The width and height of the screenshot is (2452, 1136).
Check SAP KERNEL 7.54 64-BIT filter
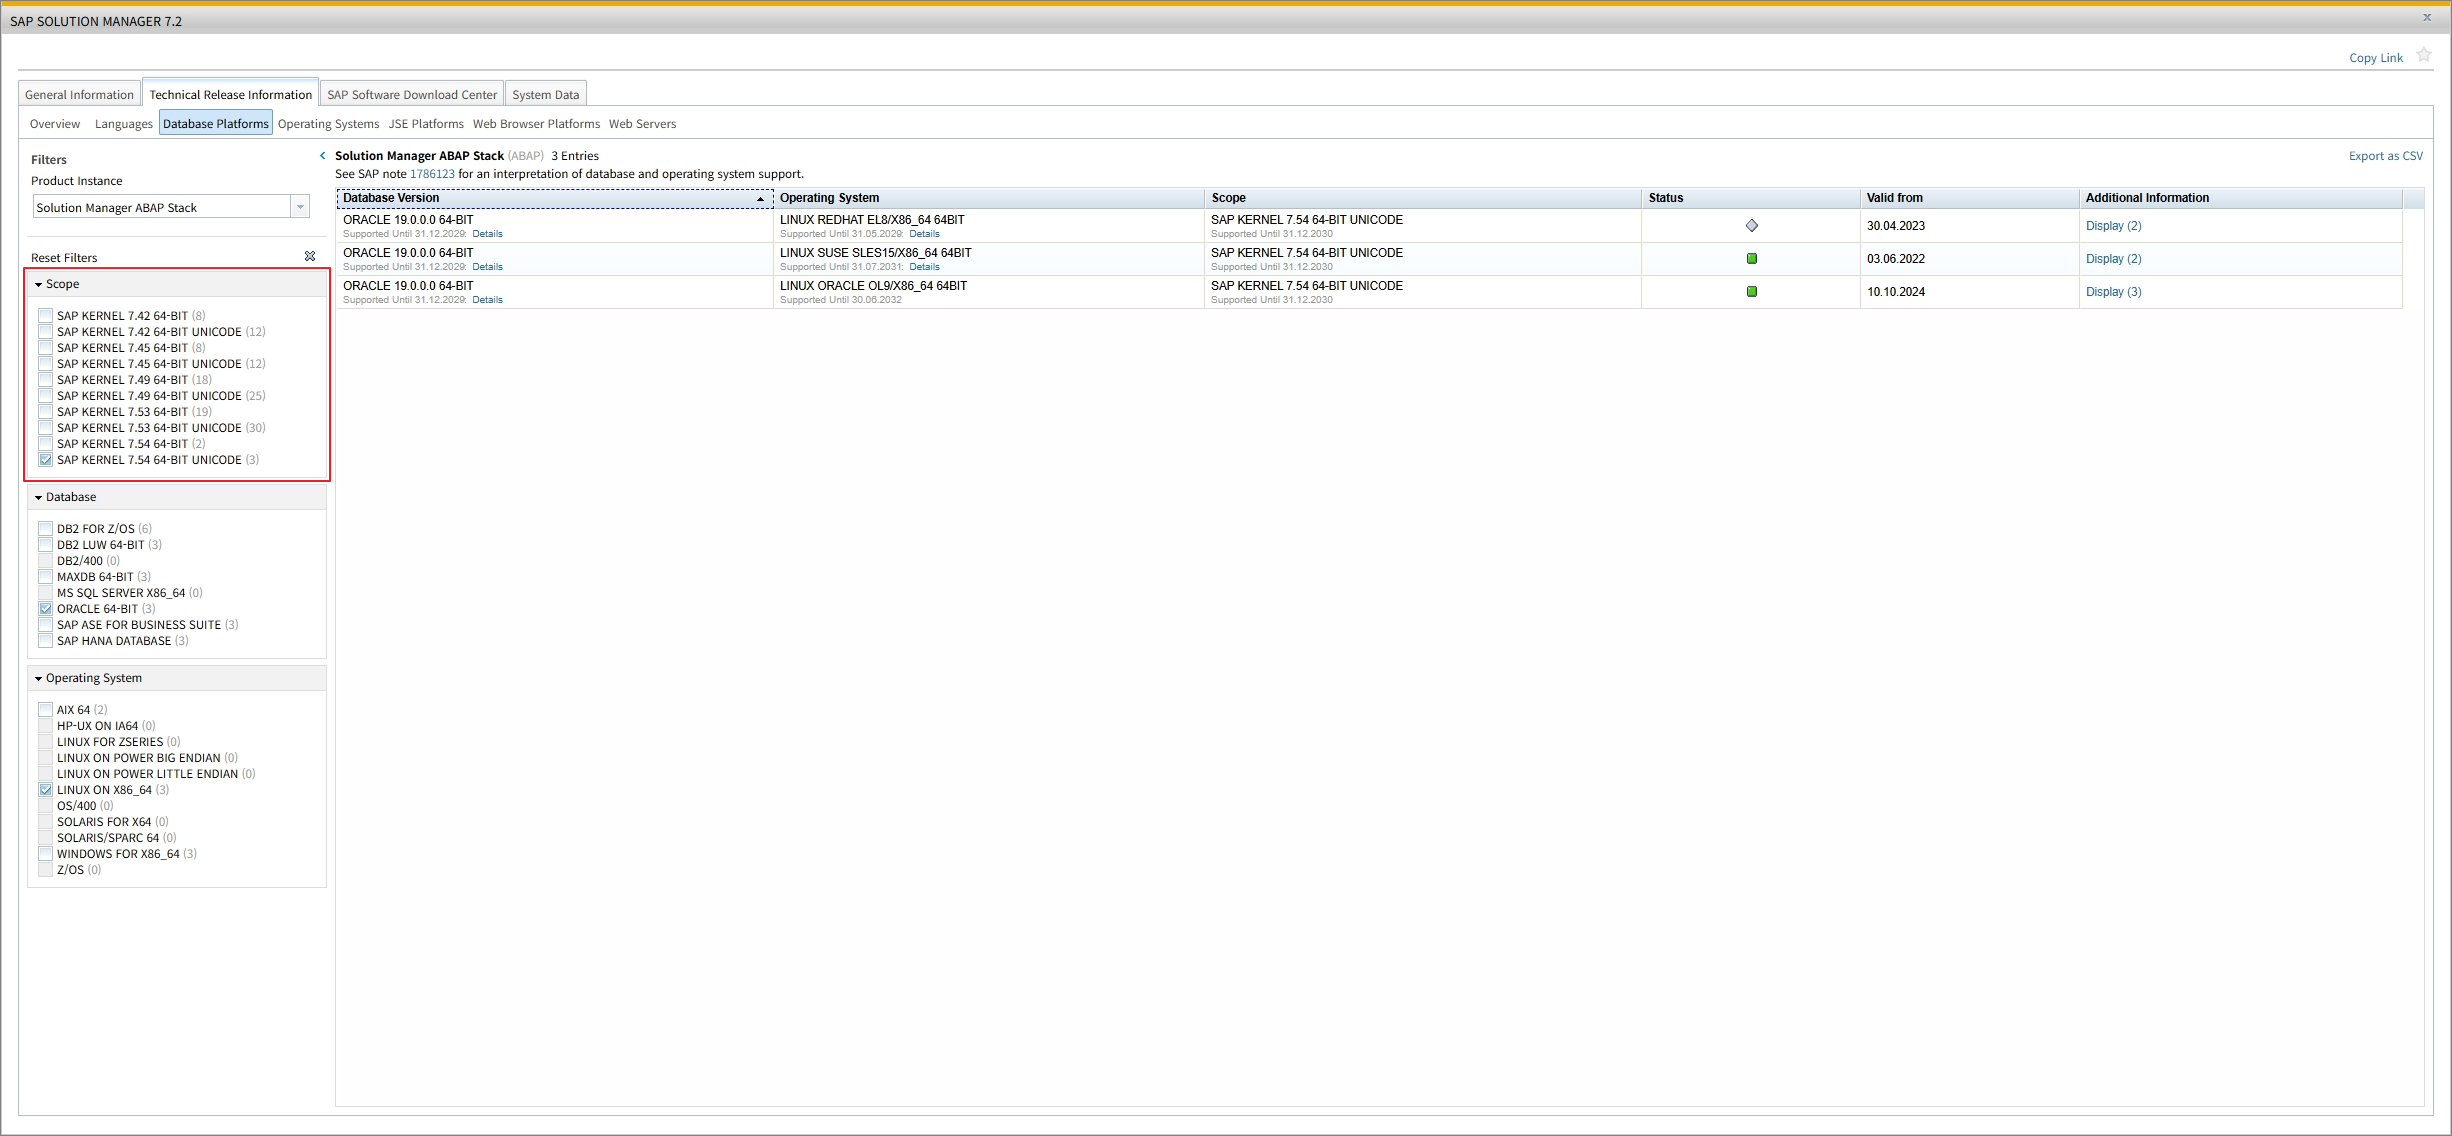[45, 444]
